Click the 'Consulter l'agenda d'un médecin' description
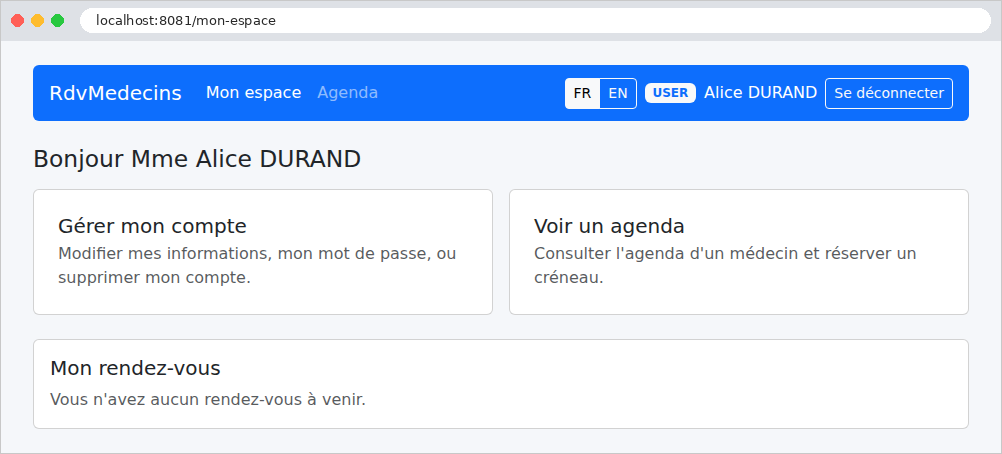The height and width of the screenshot is (454, 1002). 725,266
